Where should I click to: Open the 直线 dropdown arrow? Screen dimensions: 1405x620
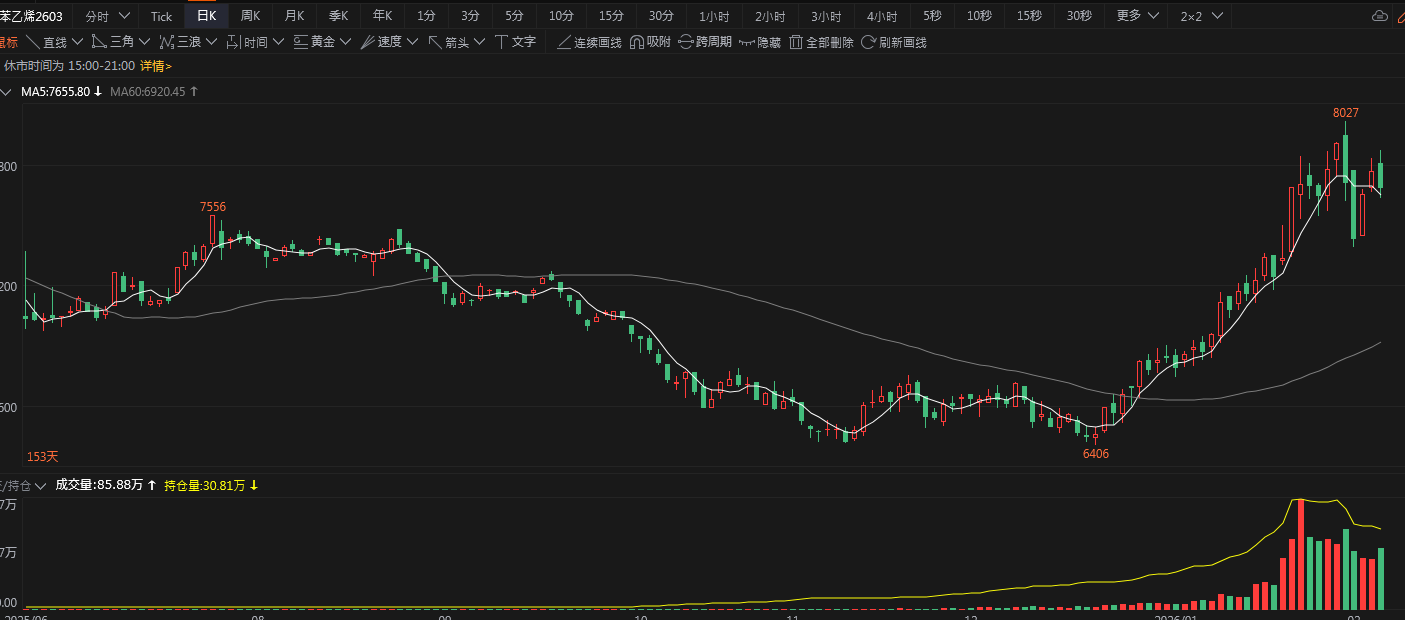[77, 42]
